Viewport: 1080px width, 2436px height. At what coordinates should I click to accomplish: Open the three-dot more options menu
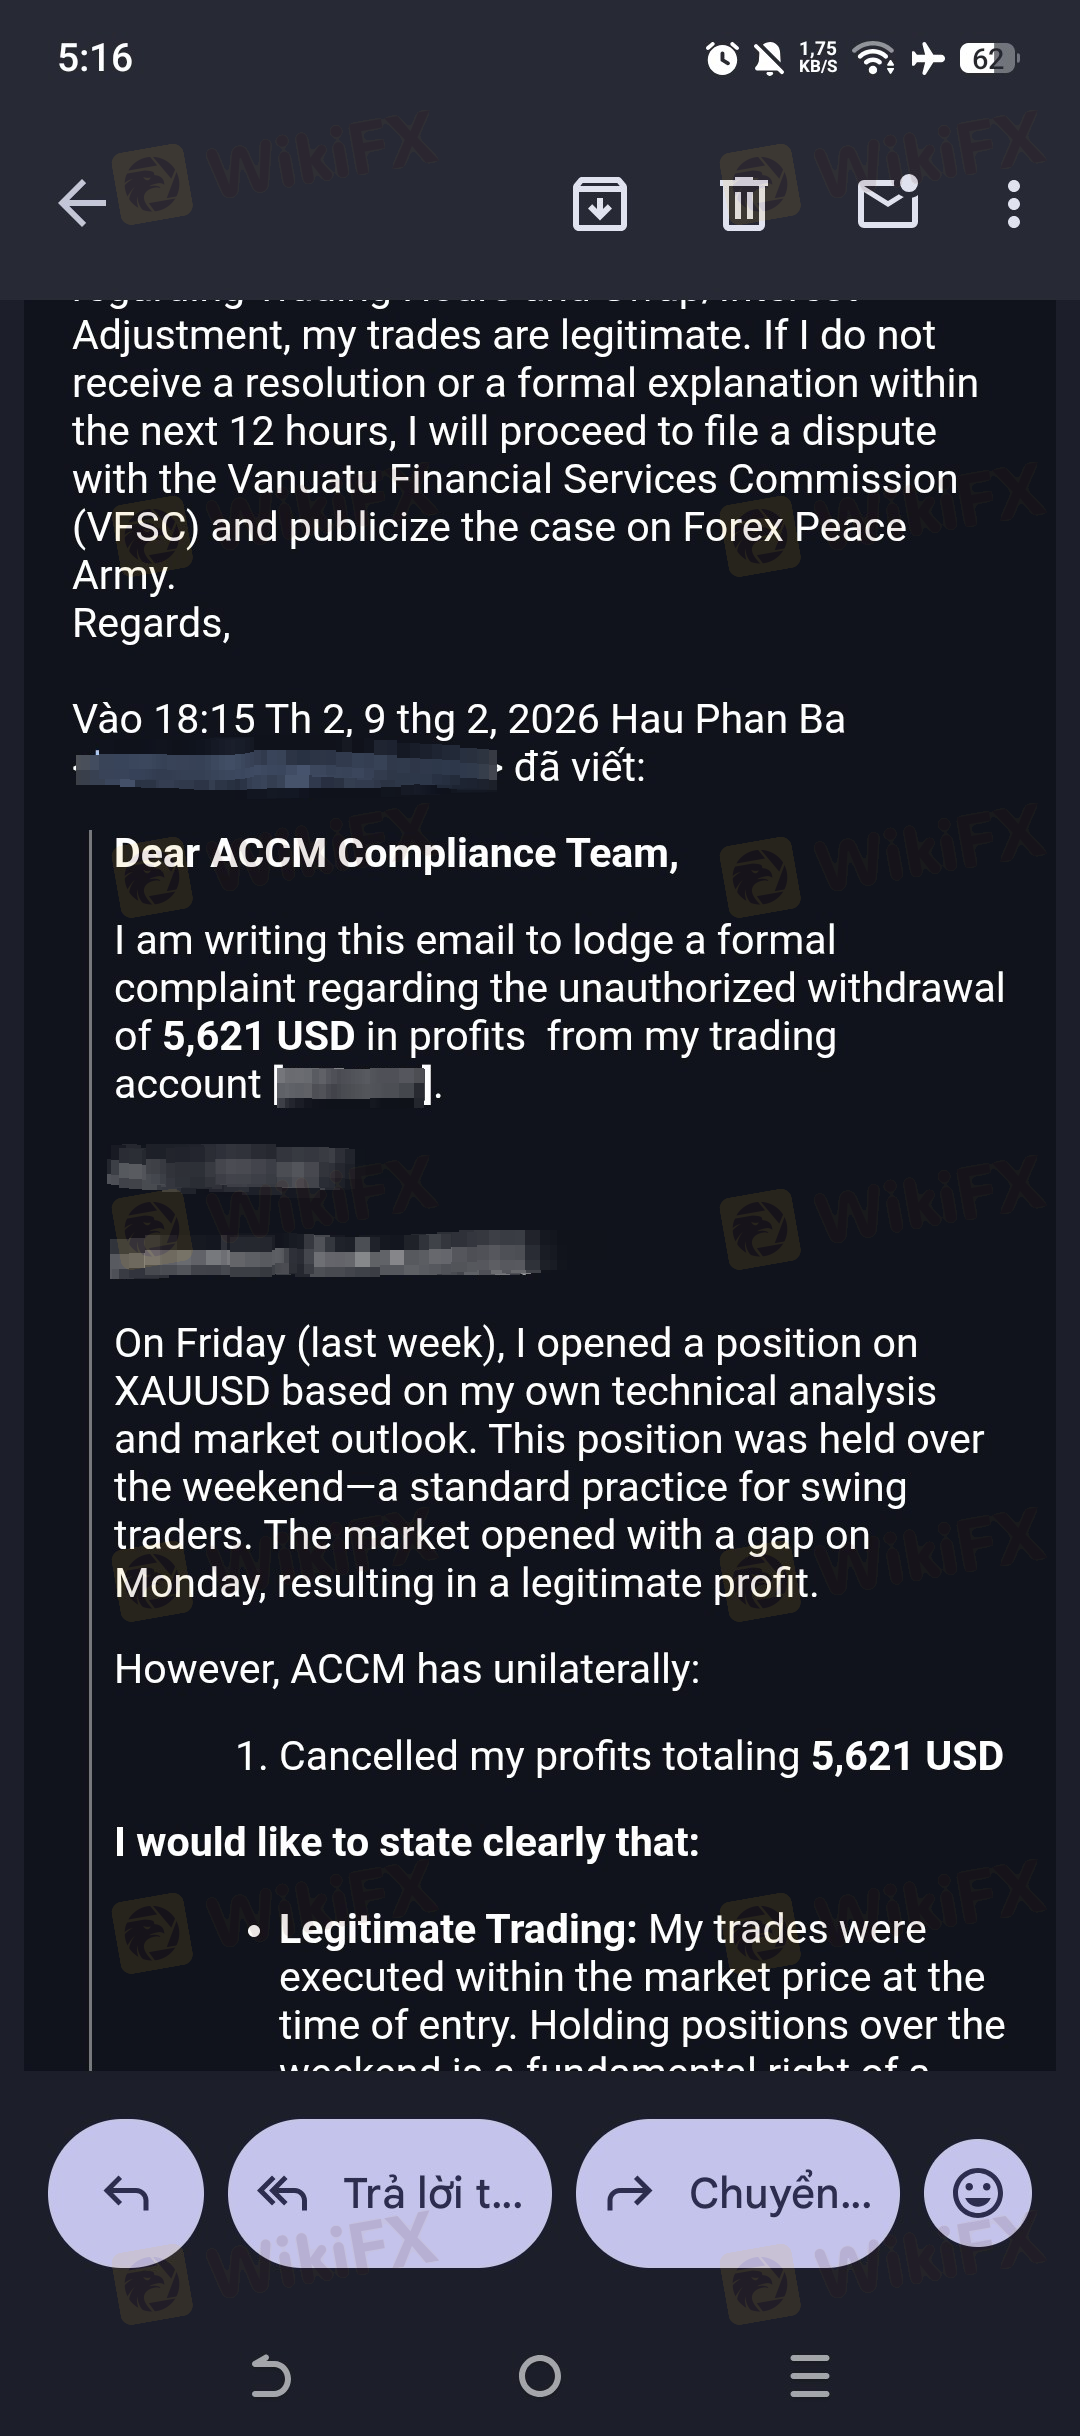pyautogui.click(x=1014, y=204)
